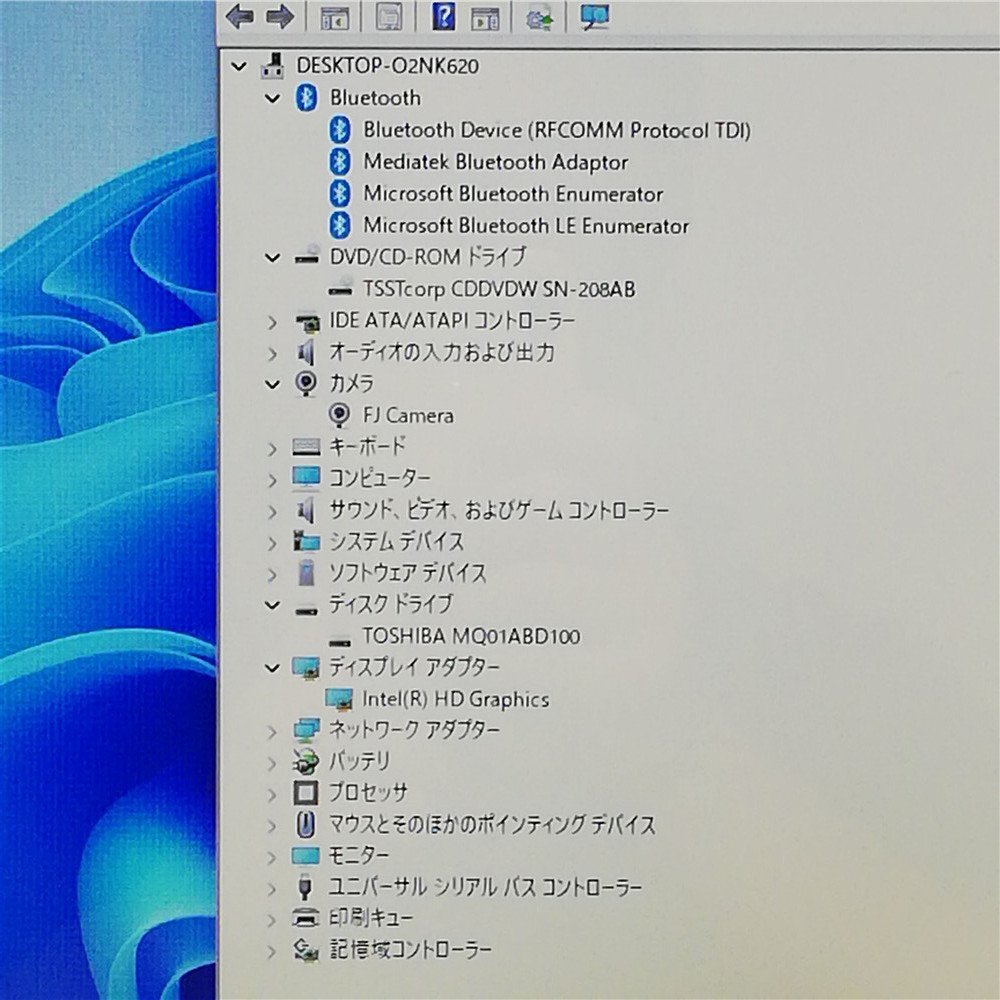Collapse the ディスプレイ アダプター category
This screenshot has height=1000, width=1000.
pyautogui.click(x=272, y=668)
